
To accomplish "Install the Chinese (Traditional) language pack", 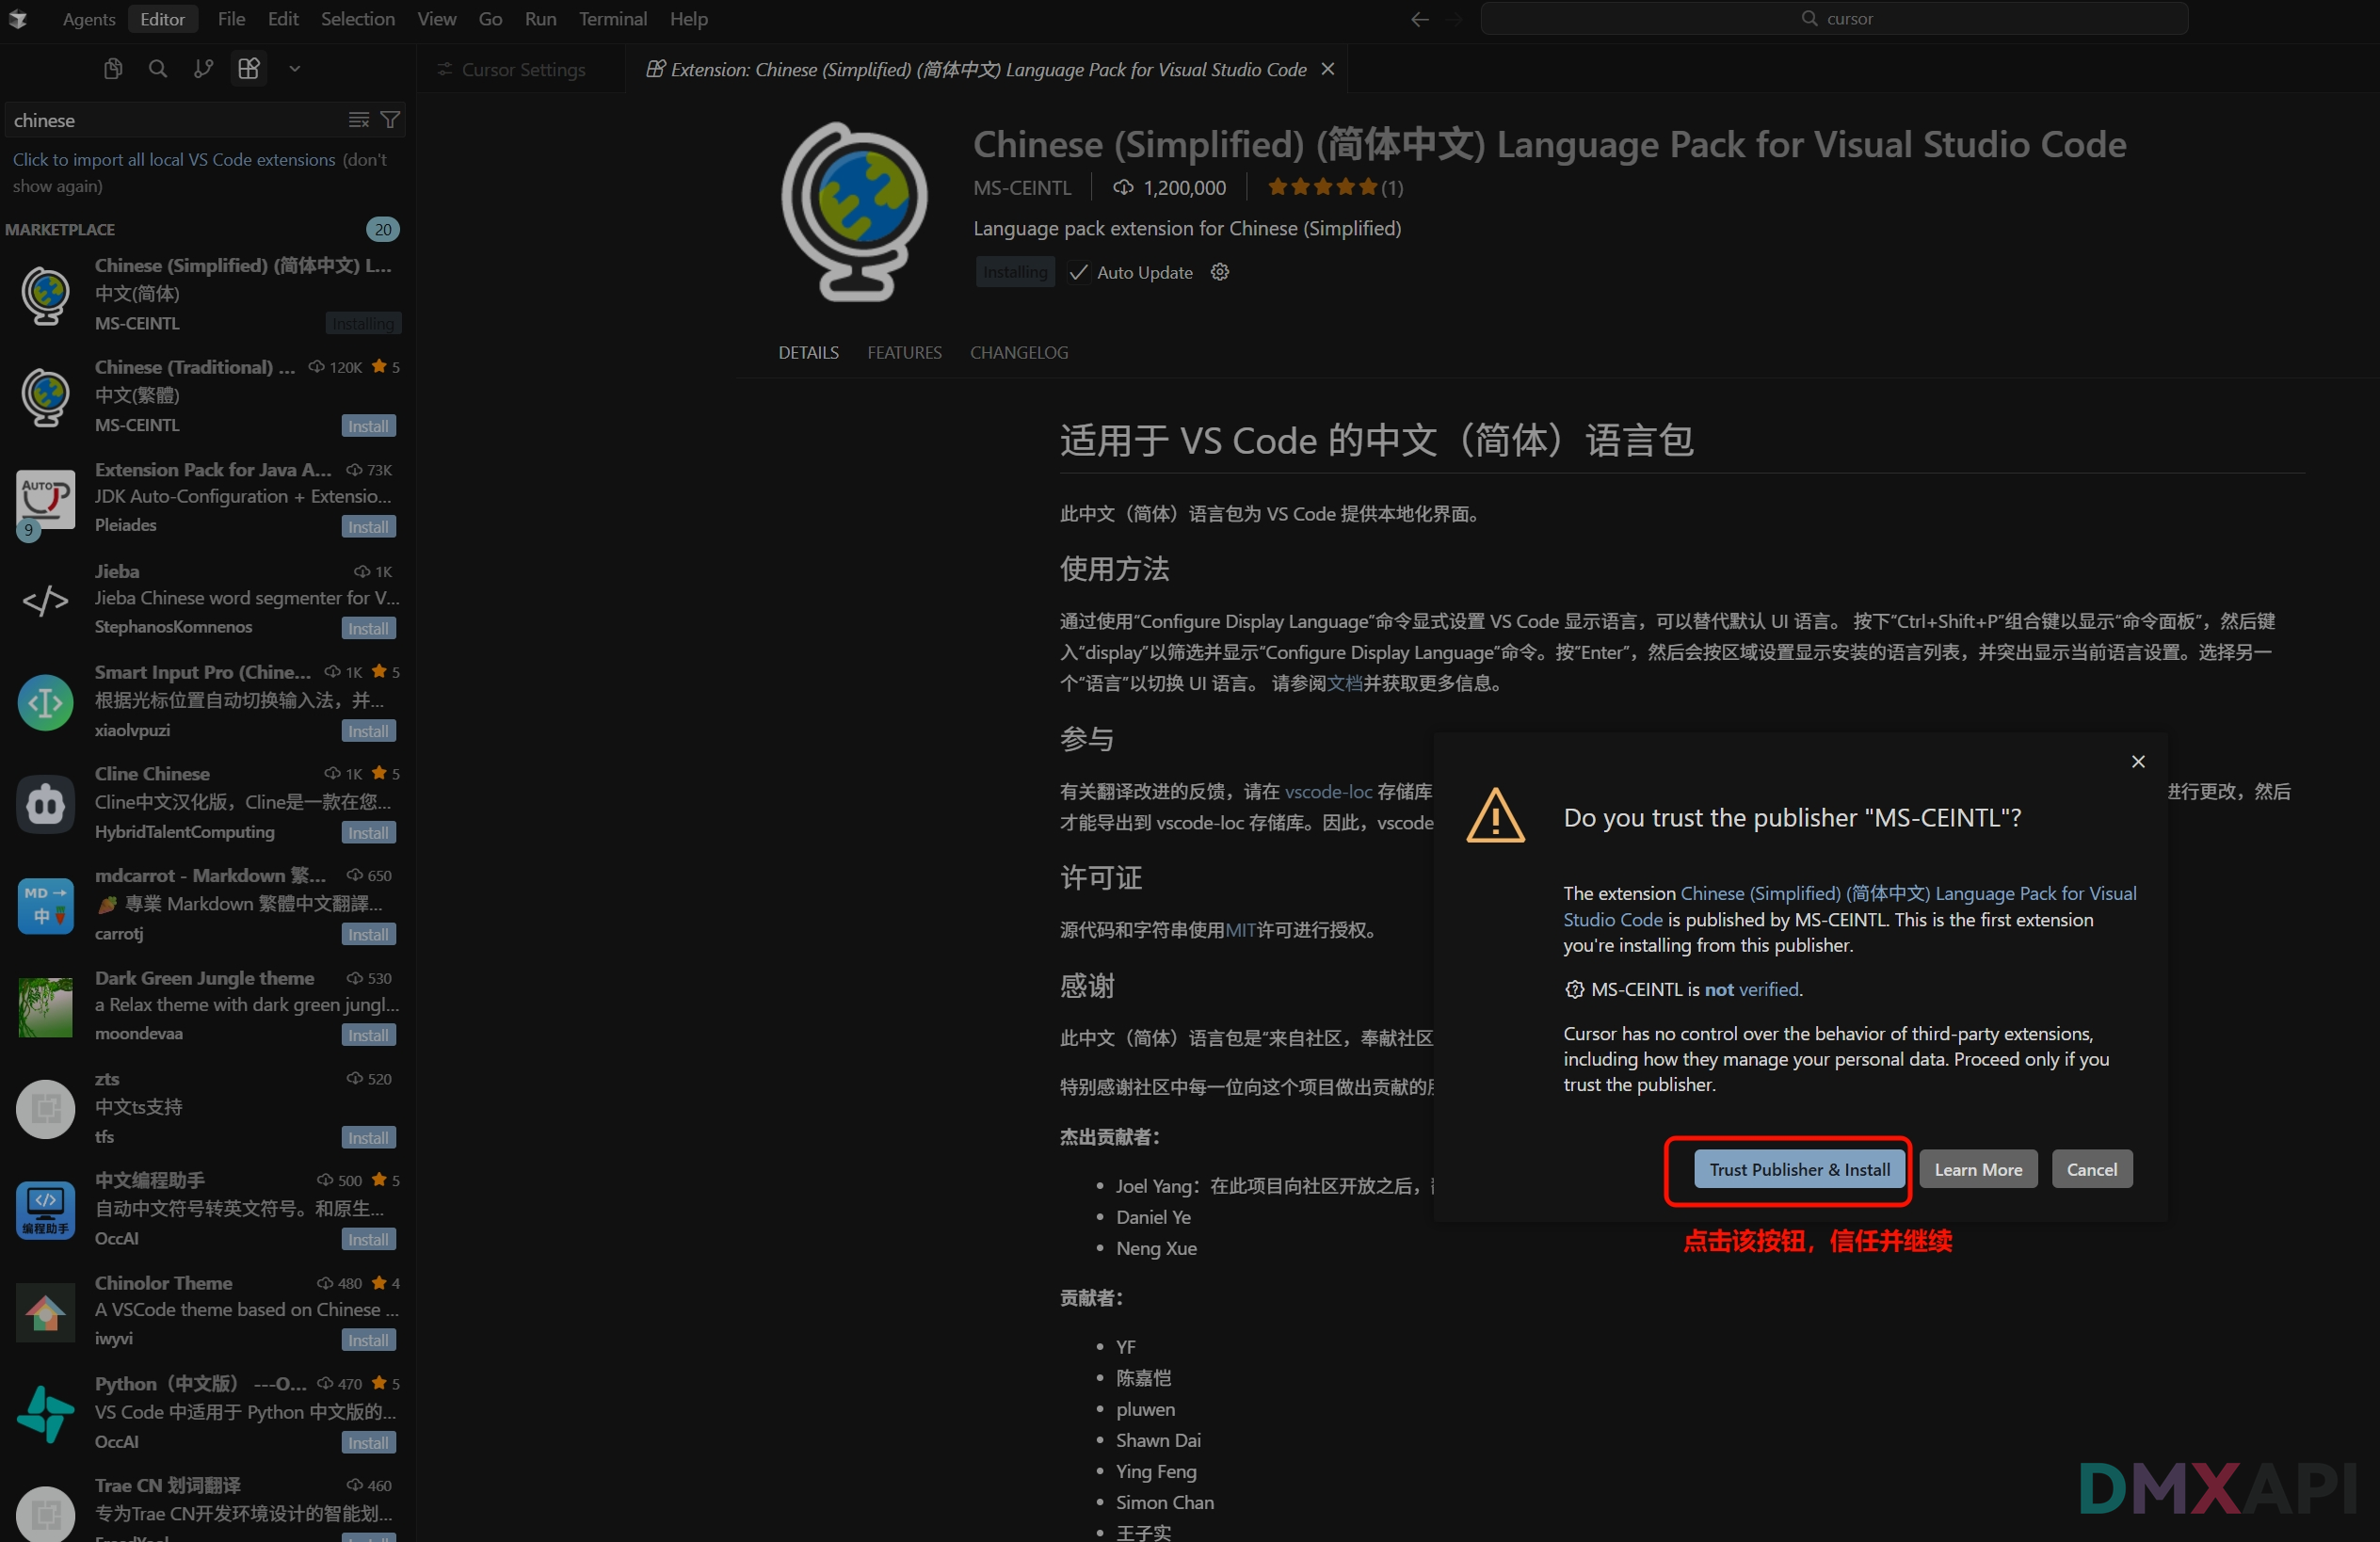I will click(x=368, y=425).
